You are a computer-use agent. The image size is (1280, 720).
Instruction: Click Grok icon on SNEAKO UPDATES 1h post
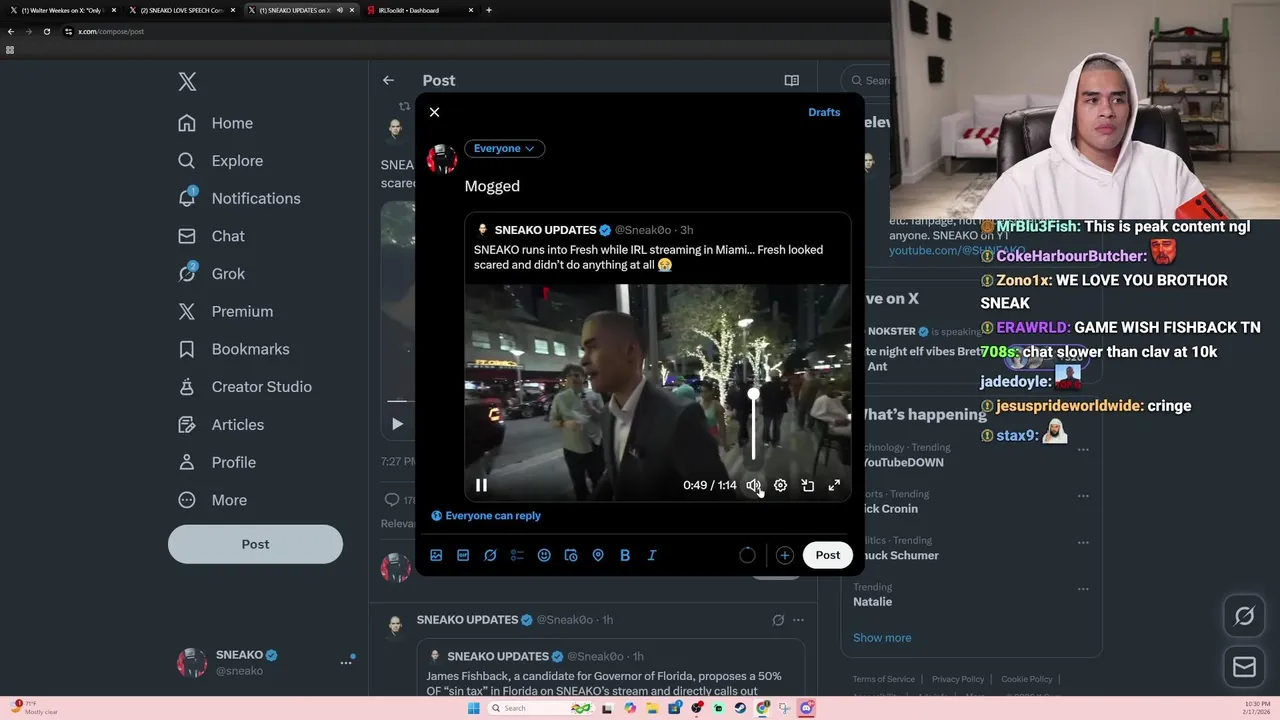[778, 620]
